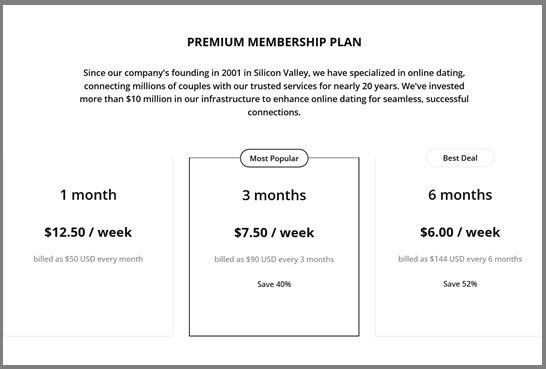Select the $6.00 / week price
This screenshot has width=546, height=369.
click(x=460, y=232)
